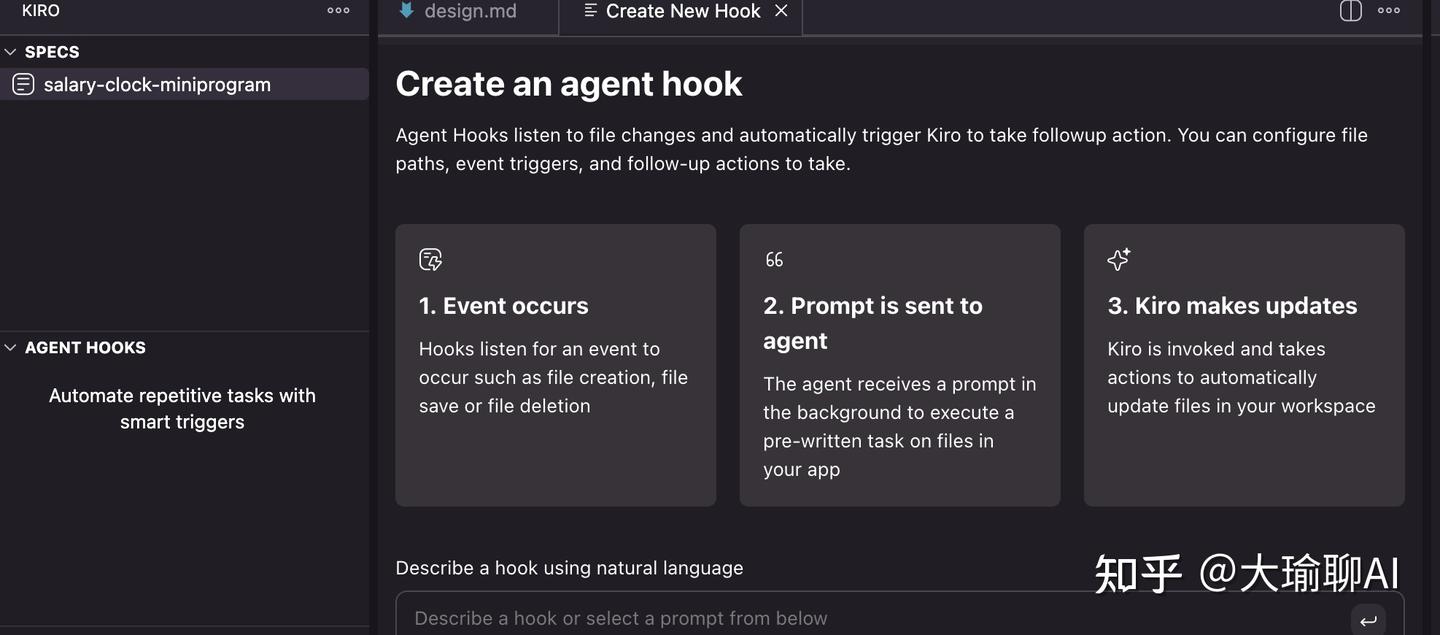
Task: Submit the hook description with enter button
Action: point(1368,620)
